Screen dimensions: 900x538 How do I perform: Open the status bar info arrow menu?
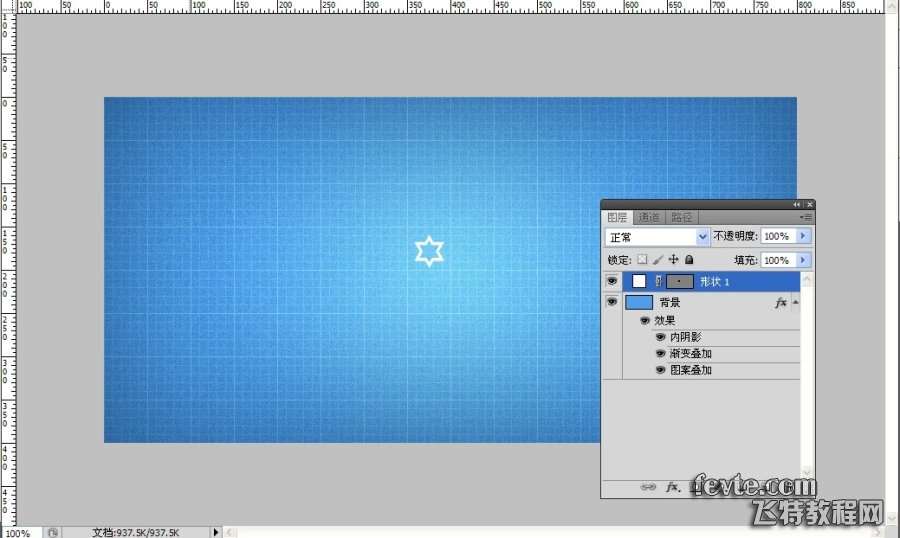tap(215, 533)
